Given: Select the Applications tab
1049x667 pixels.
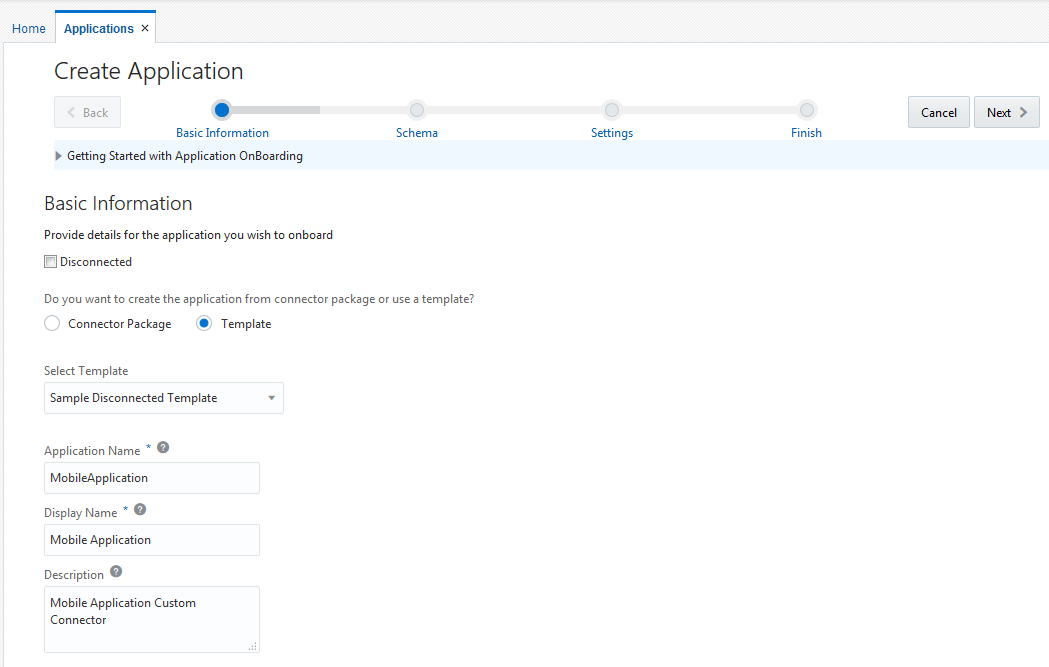Looking at the screenshot, I should pos(98,29).
